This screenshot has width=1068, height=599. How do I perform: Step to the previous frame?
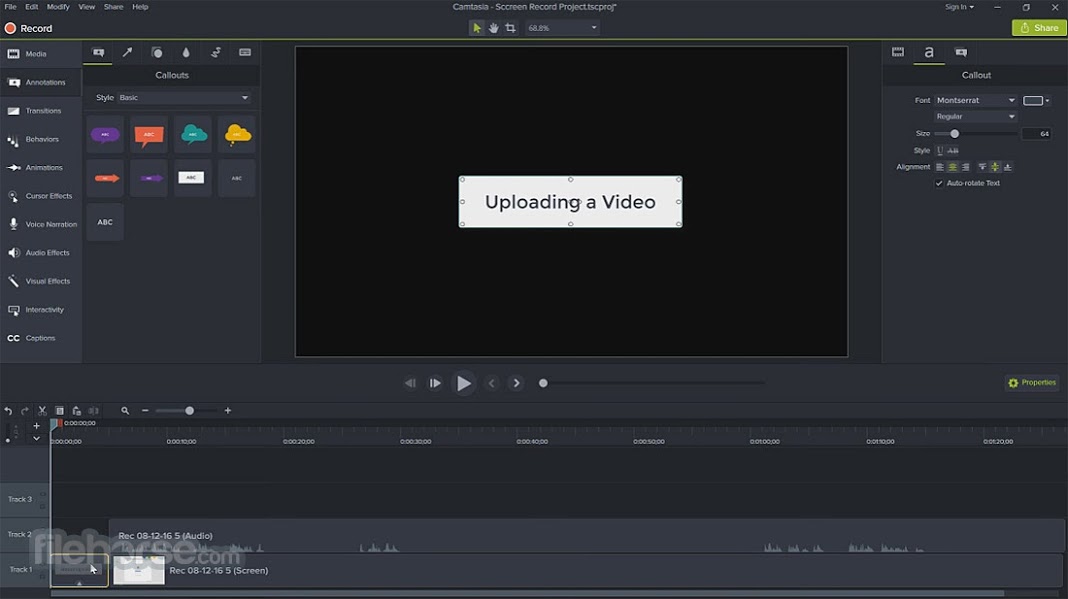(410, 384)
